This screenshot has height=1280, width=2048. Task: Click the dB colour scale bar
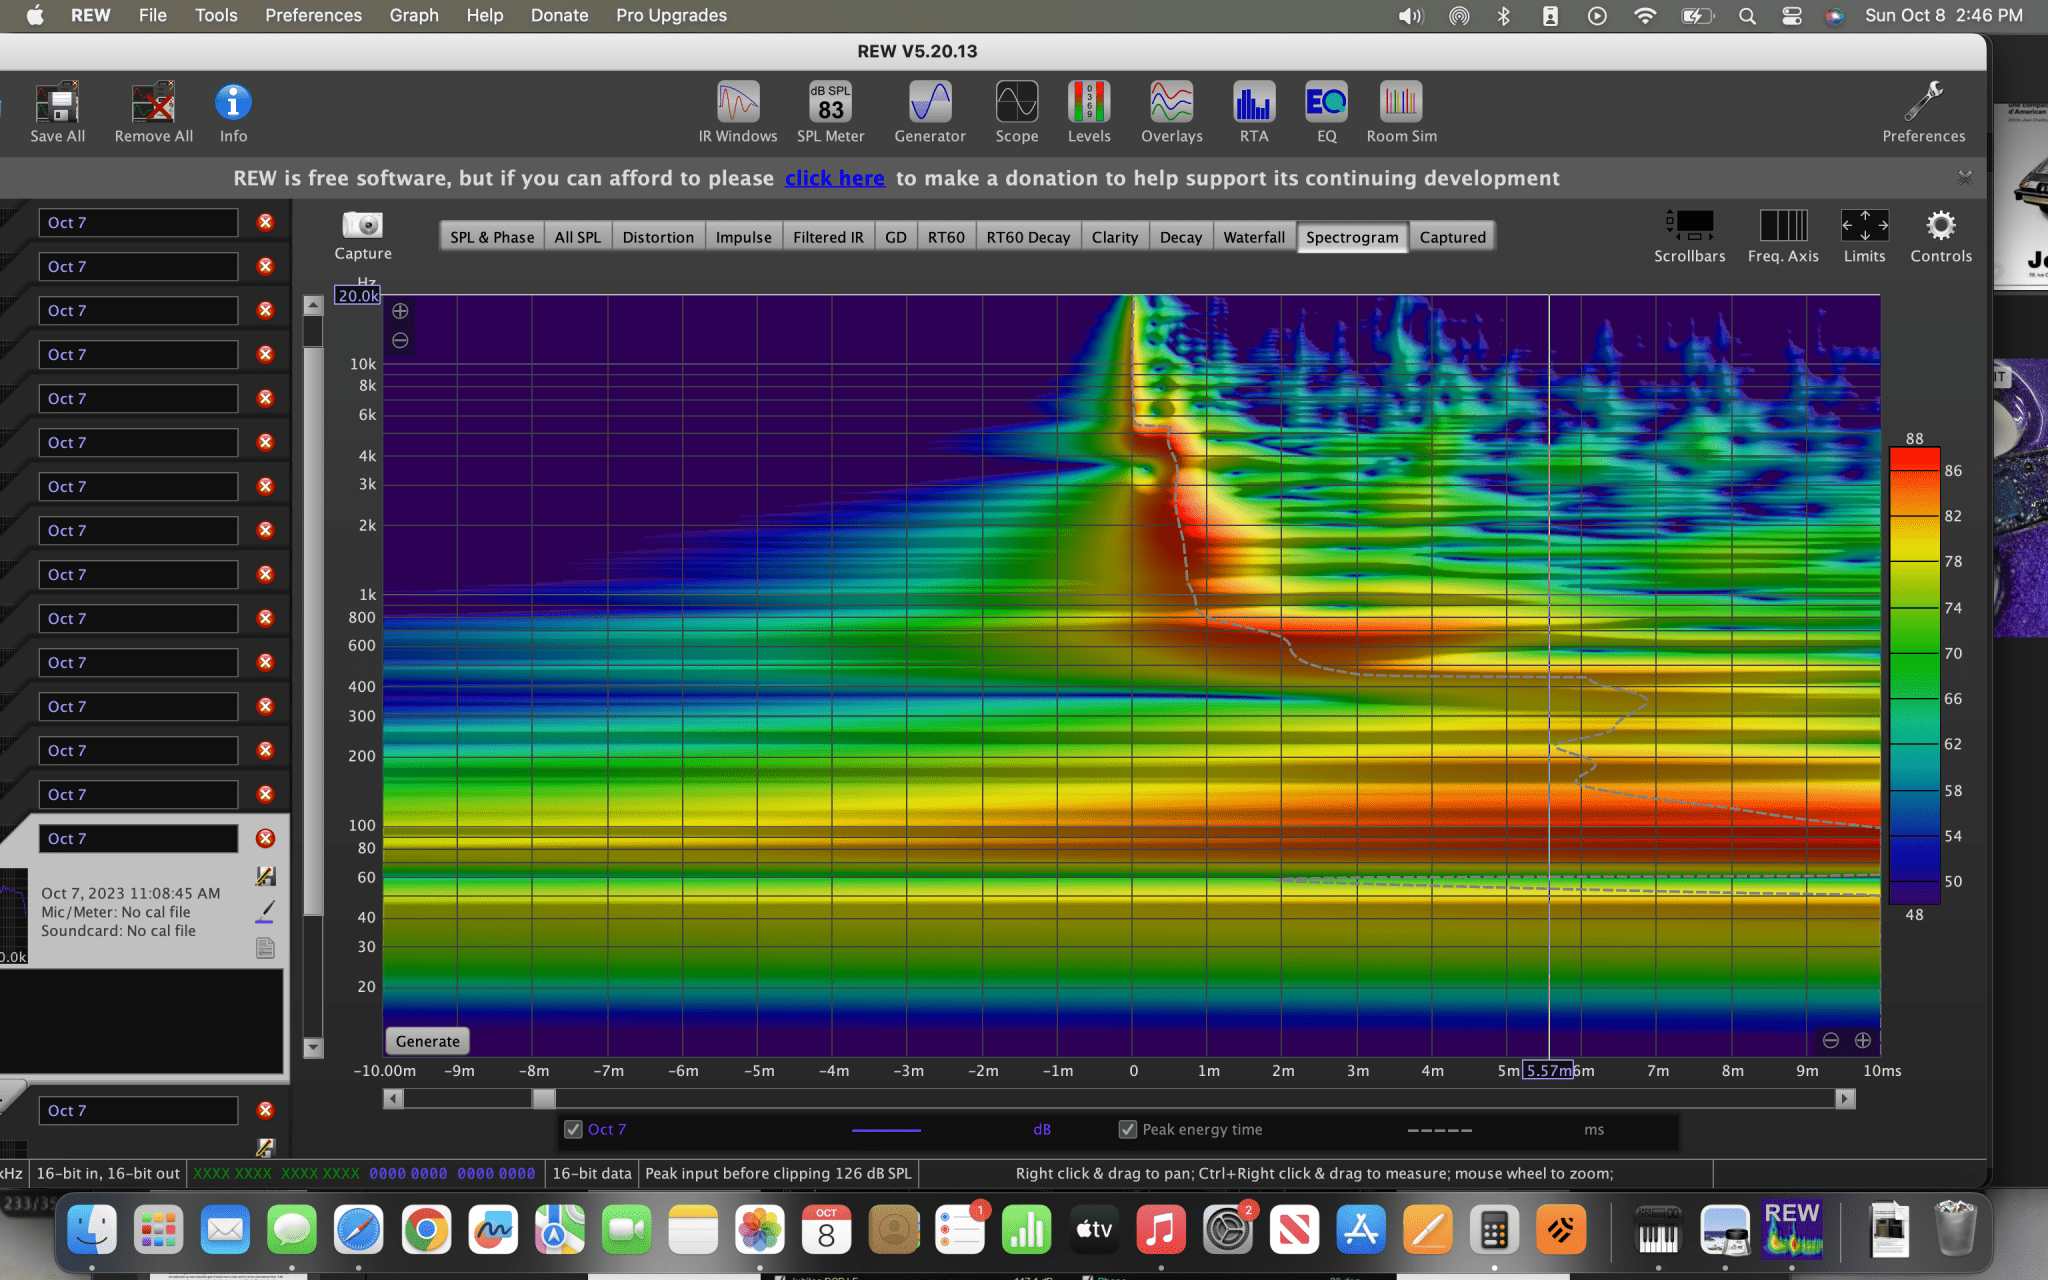click(1914, 677)
